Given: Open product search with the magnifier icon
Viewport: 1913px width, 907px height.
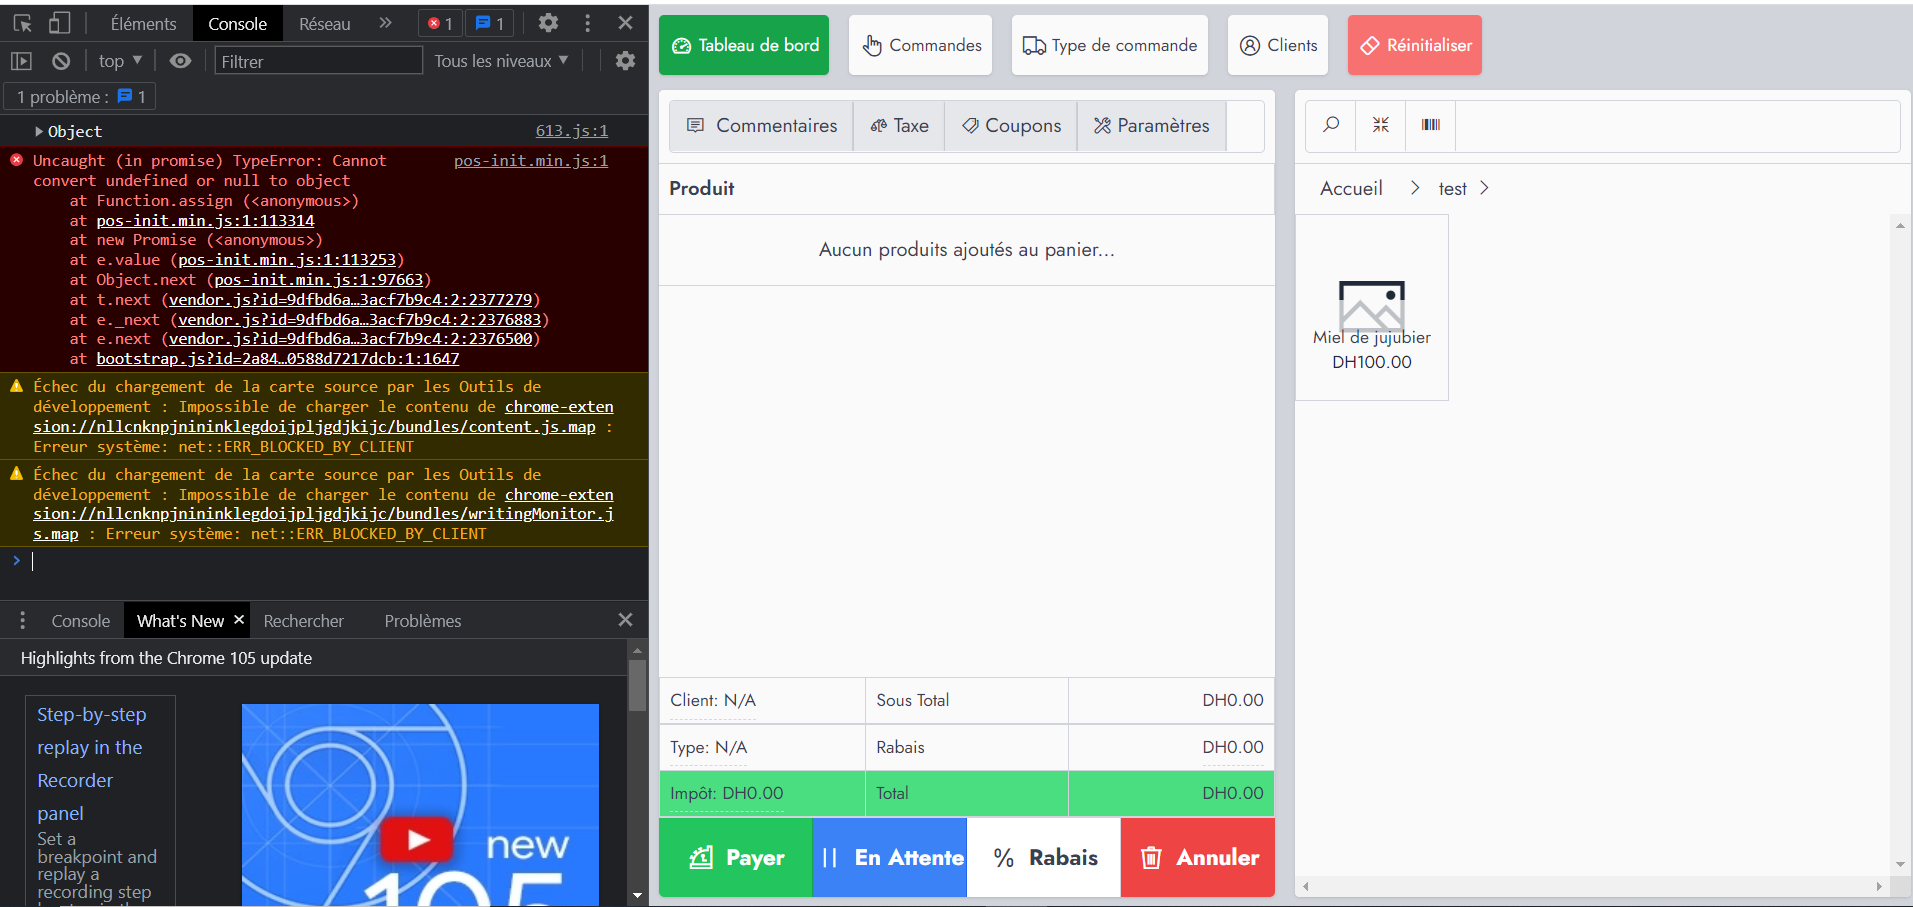Looking at the screenshot, I should tap(1330, 125).
